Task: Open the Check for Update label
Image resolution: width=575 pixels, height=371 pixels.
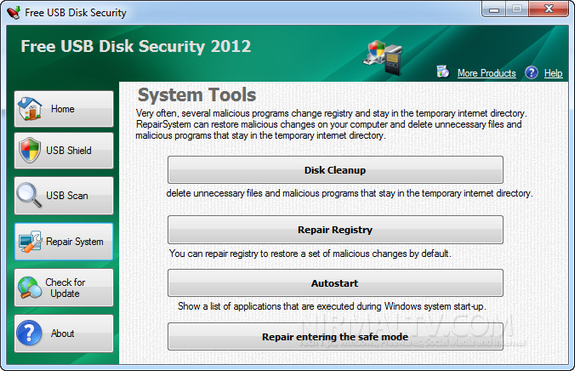Action: click(65, 288)
